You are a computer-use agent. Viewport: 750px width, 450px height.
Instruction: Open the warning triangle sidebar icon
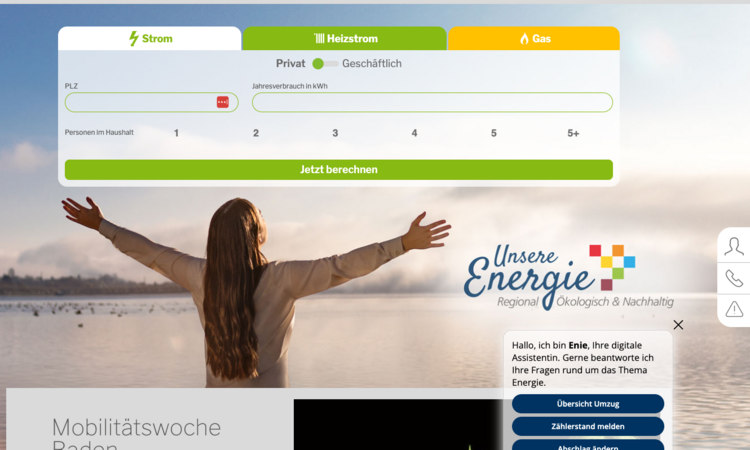[734, 309]
